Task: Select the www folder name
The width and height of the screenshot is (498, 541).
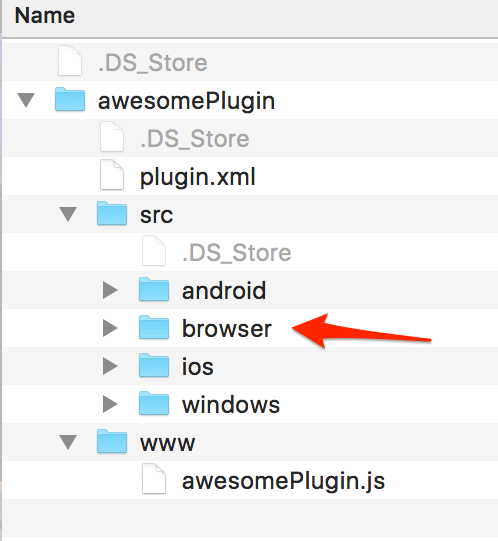Action: click(167, 444)
